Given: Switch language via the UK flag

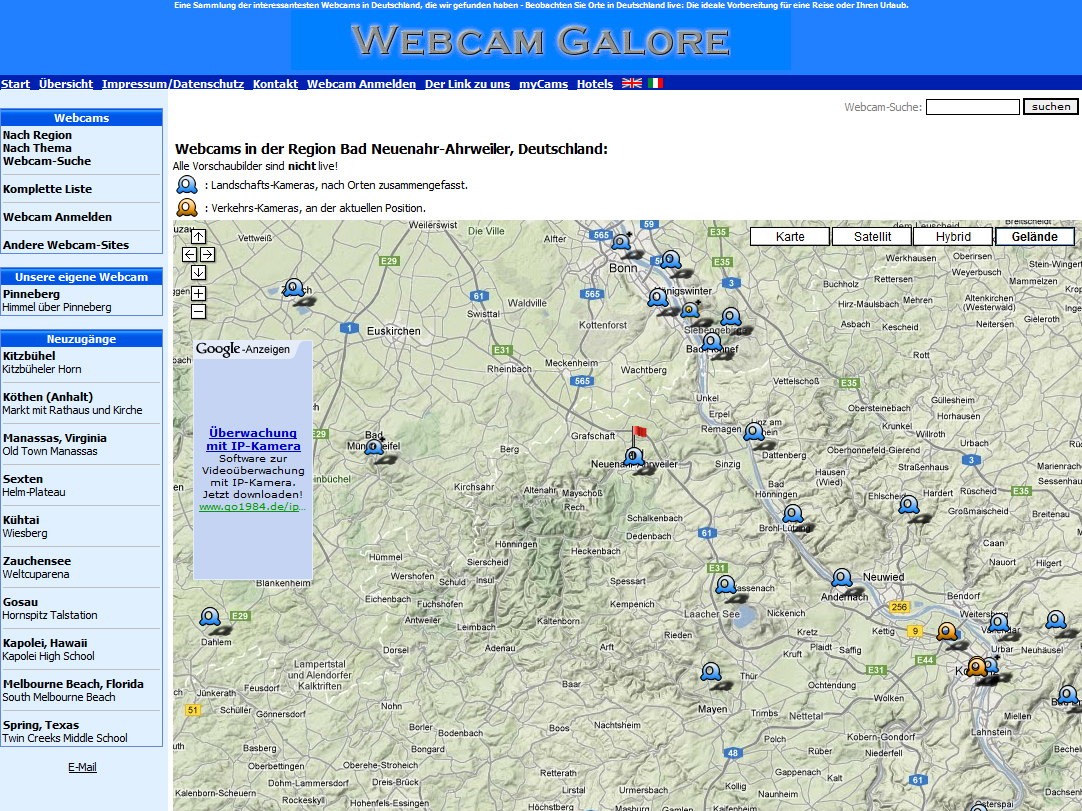Looking at the screenshot, I should (x=632, y=83).
